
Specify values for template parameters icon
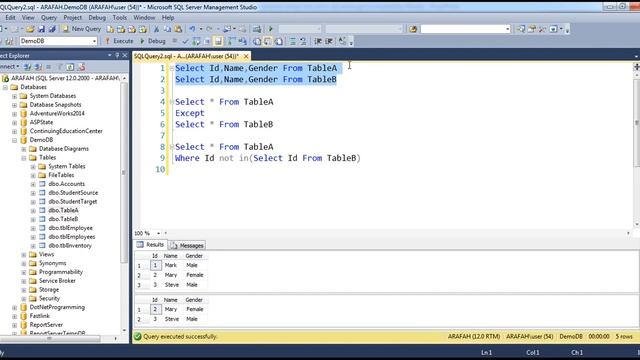342,41
